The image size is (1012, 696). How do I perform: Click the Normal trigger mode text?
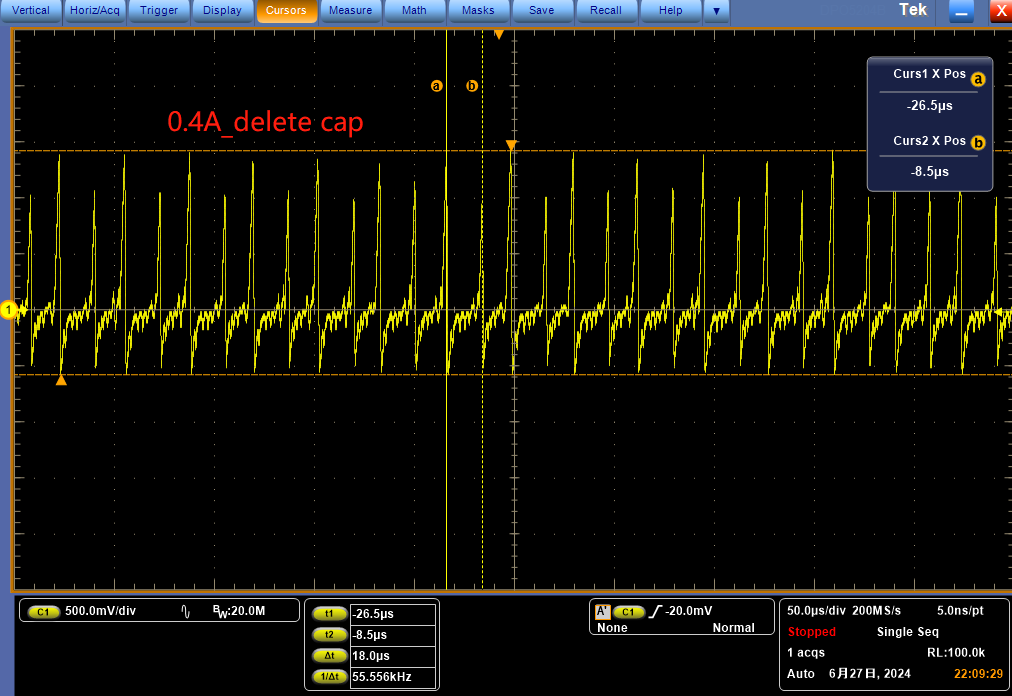733,628
